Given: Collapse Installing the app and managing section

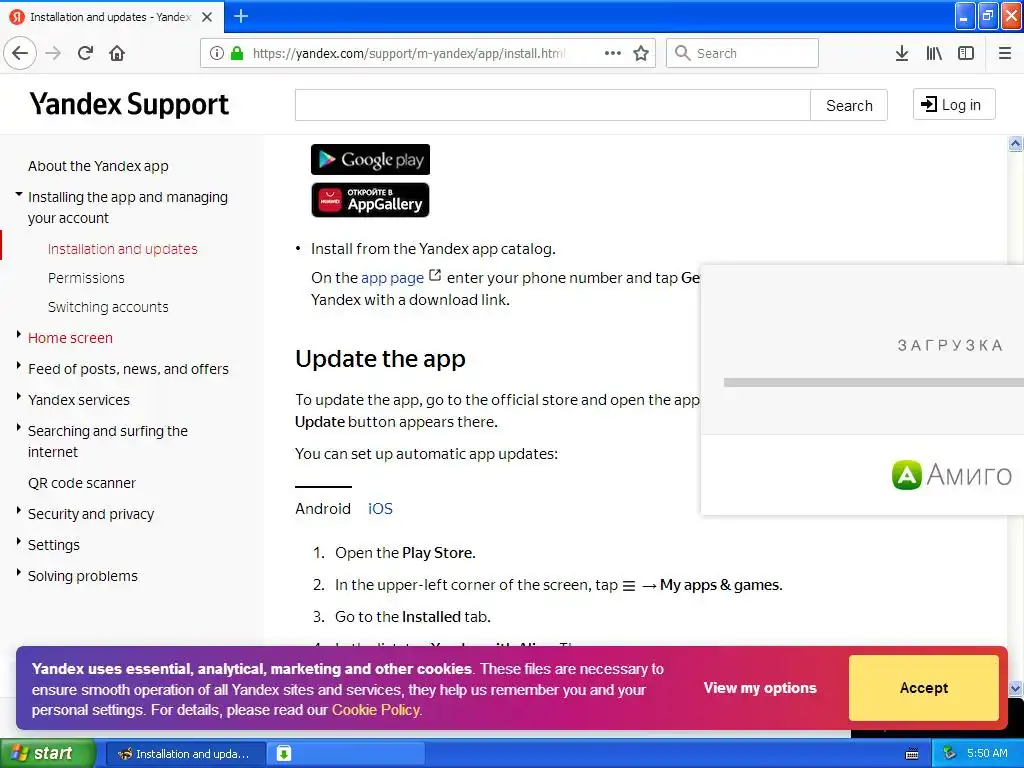Looking at the screenshot, I should [19, 195].
